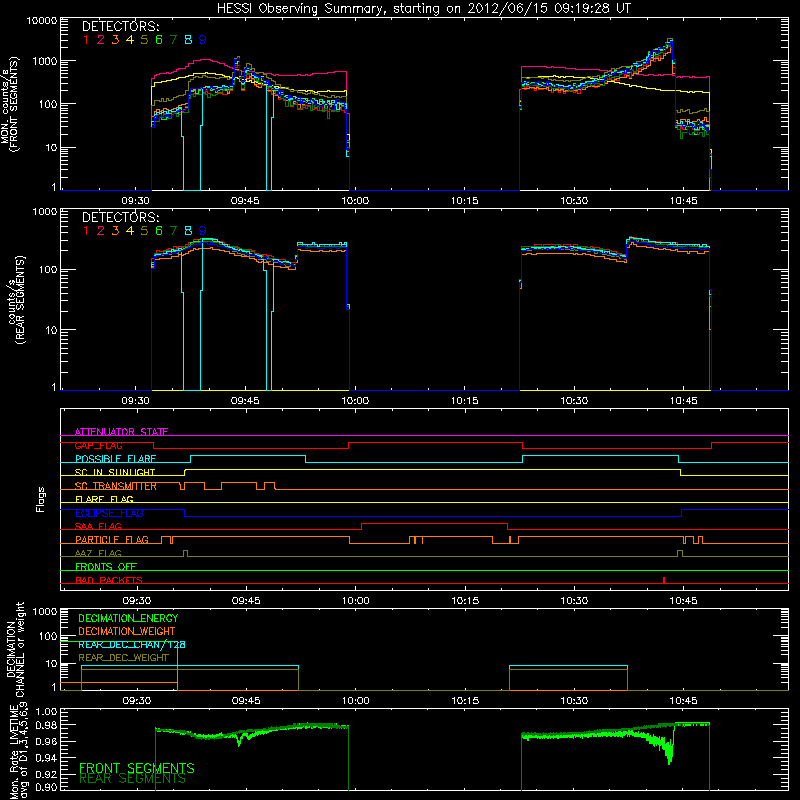
Task: Select the GAP_FLAG label
Action: pos(98,445)
